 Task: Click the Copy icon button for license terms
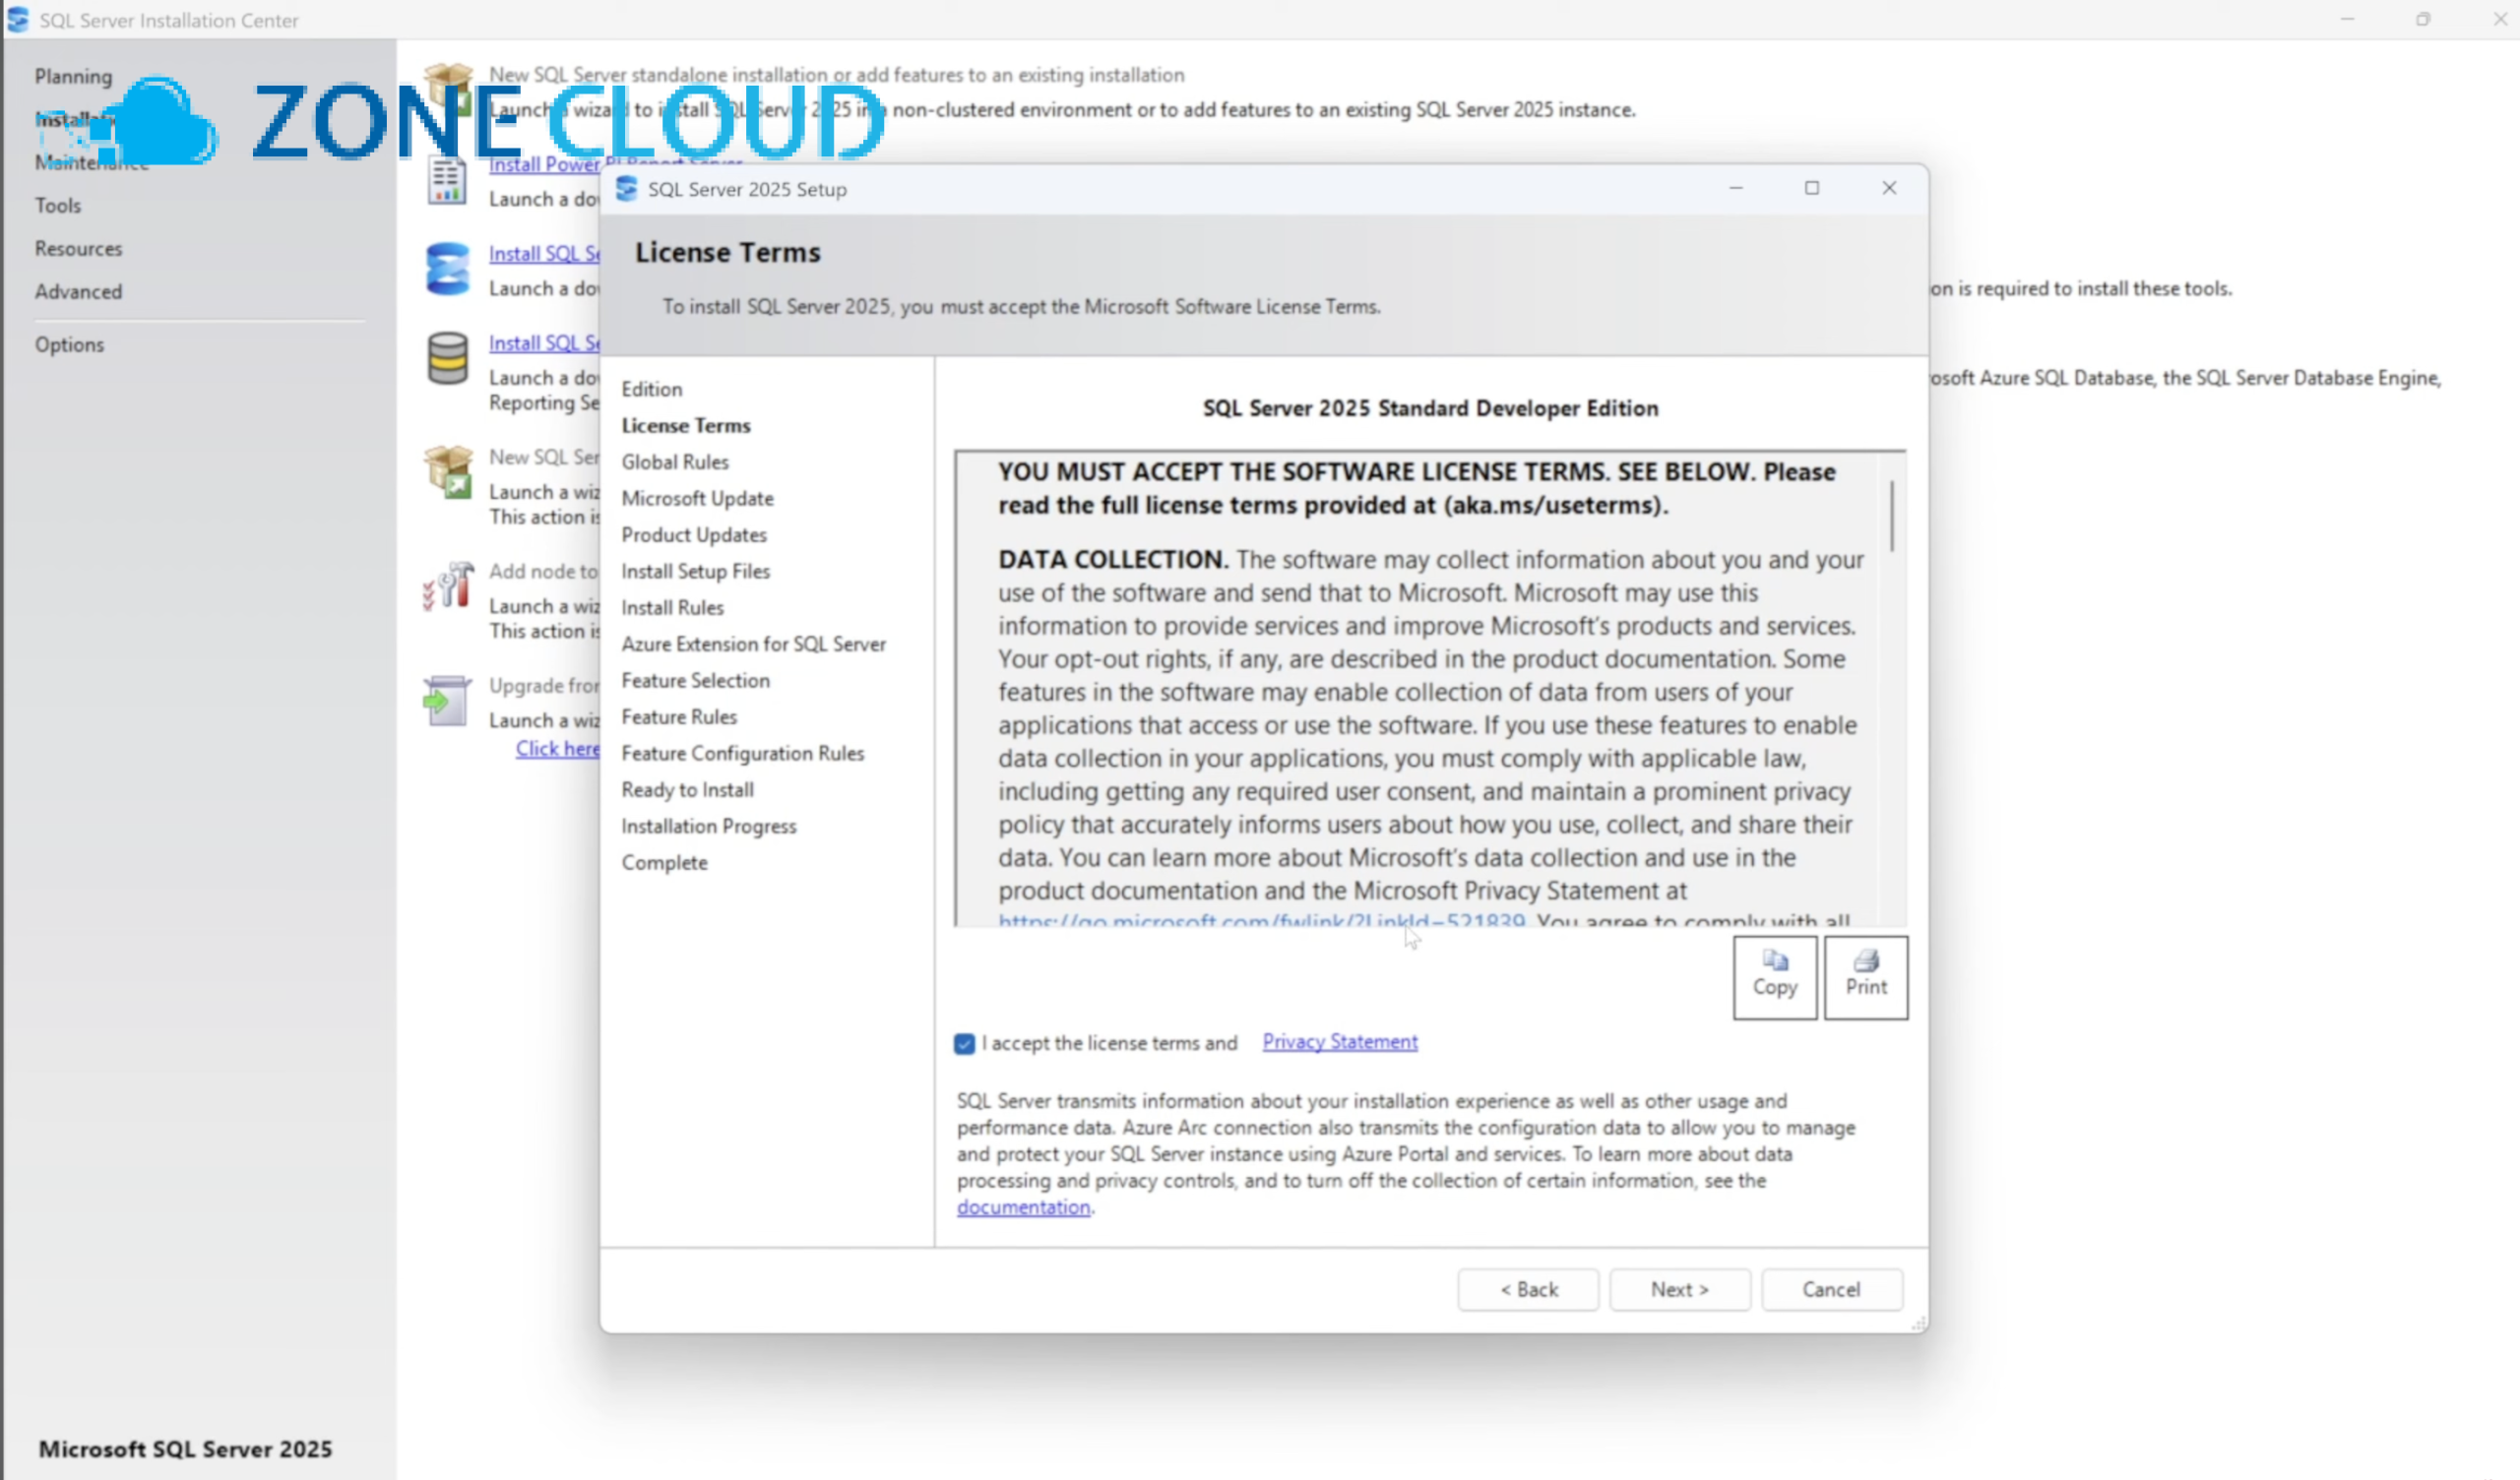click(1774, 977)
